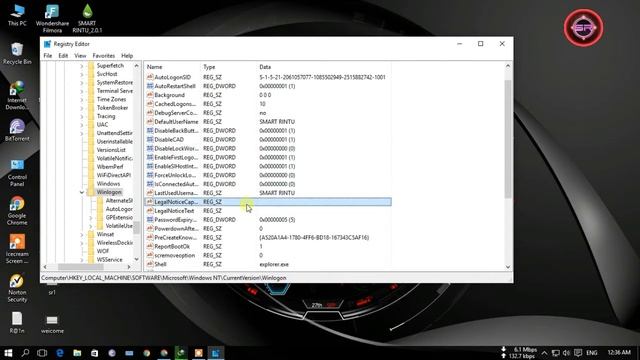Select PasswordExpiry DWORD value icon

point(150,220)
